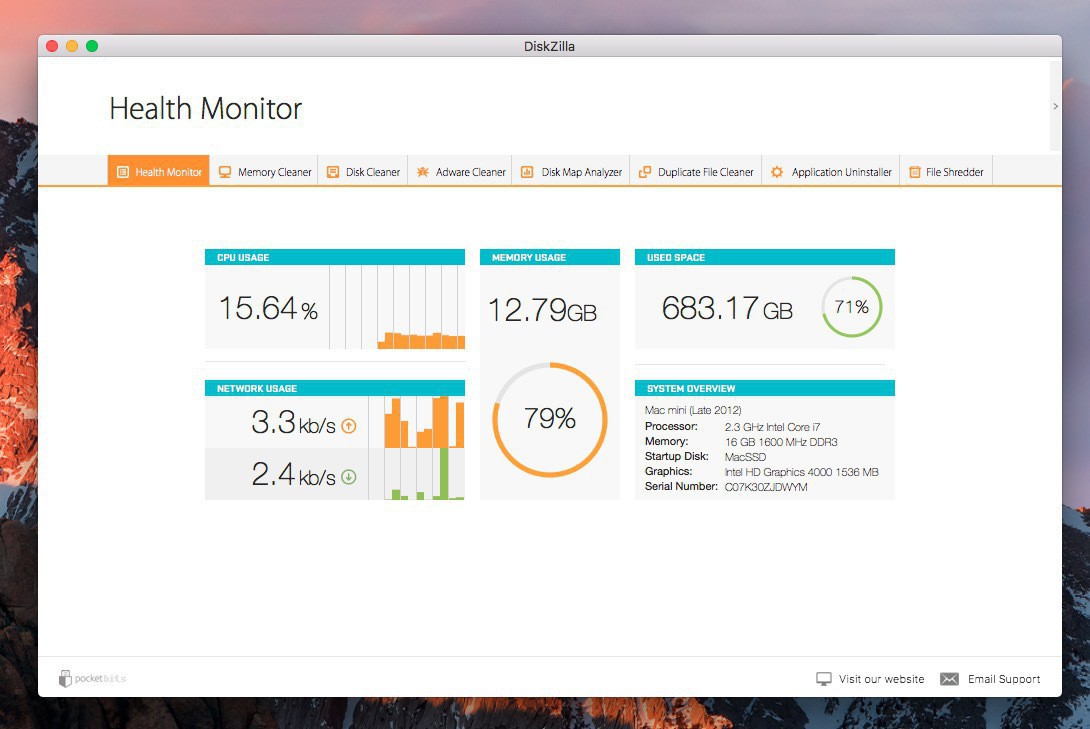Click the 79% memory usage ring

(x=550, y=419)
